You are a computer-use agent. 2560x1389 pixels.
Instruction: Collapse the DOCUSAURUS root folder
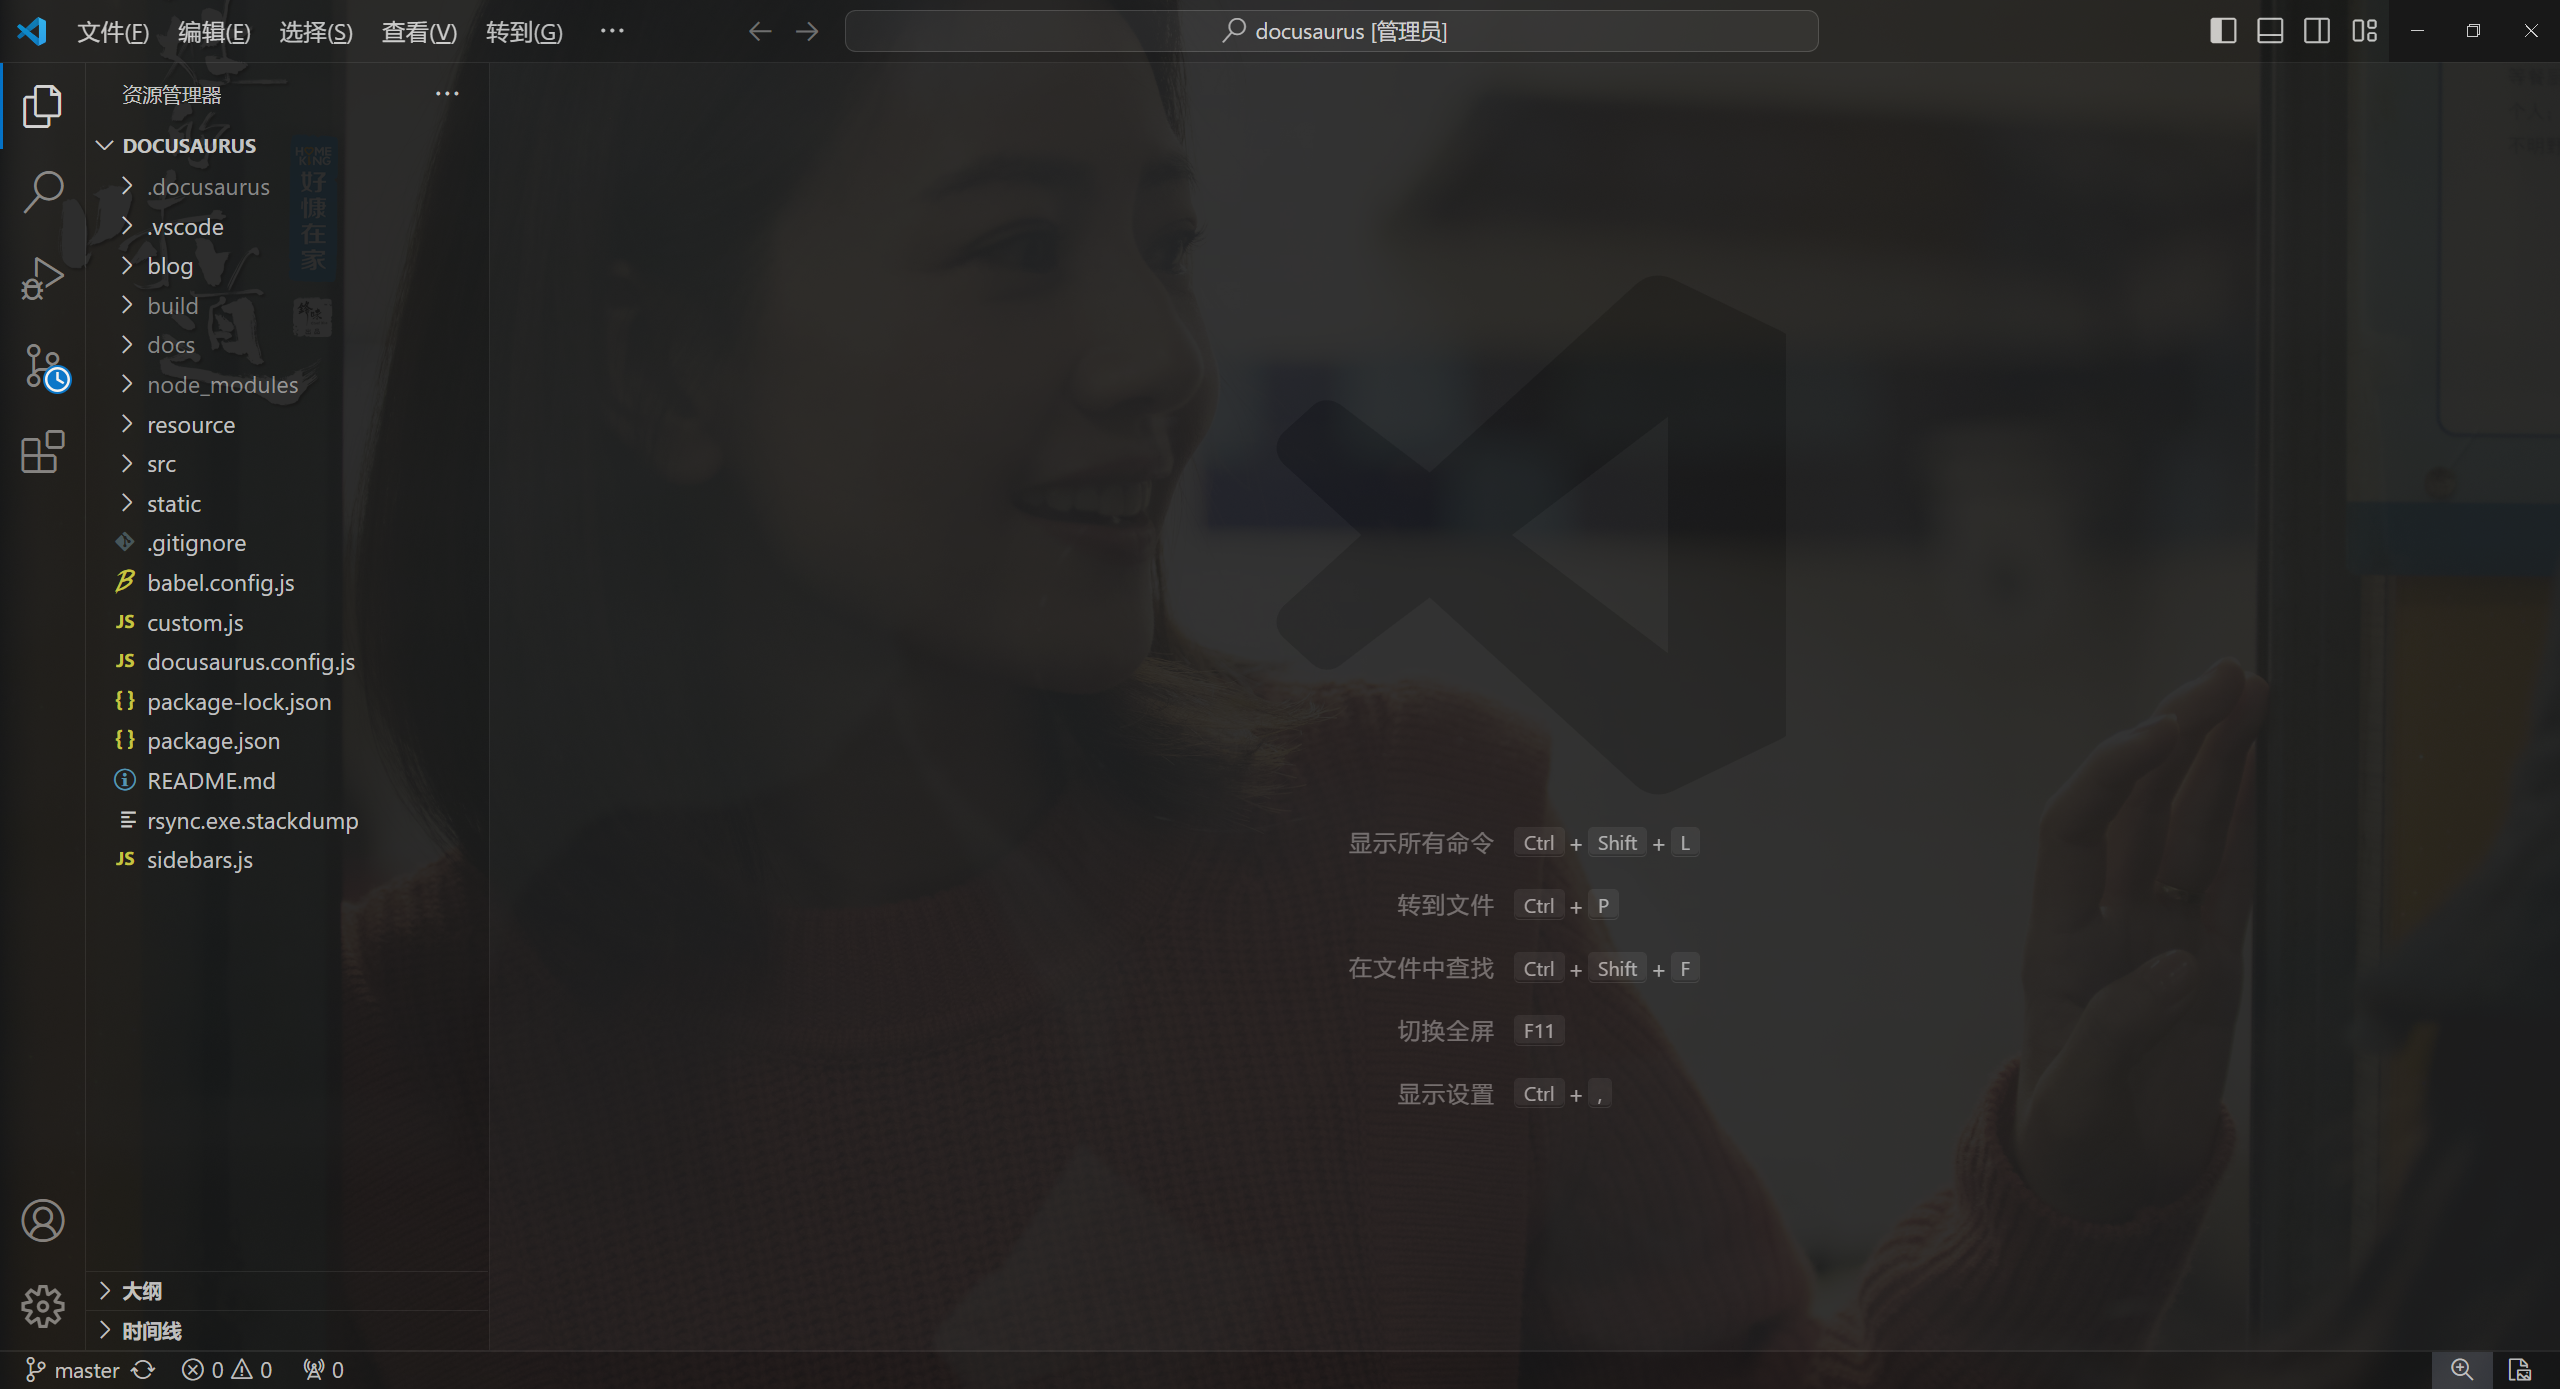click(x=287, y=146)
